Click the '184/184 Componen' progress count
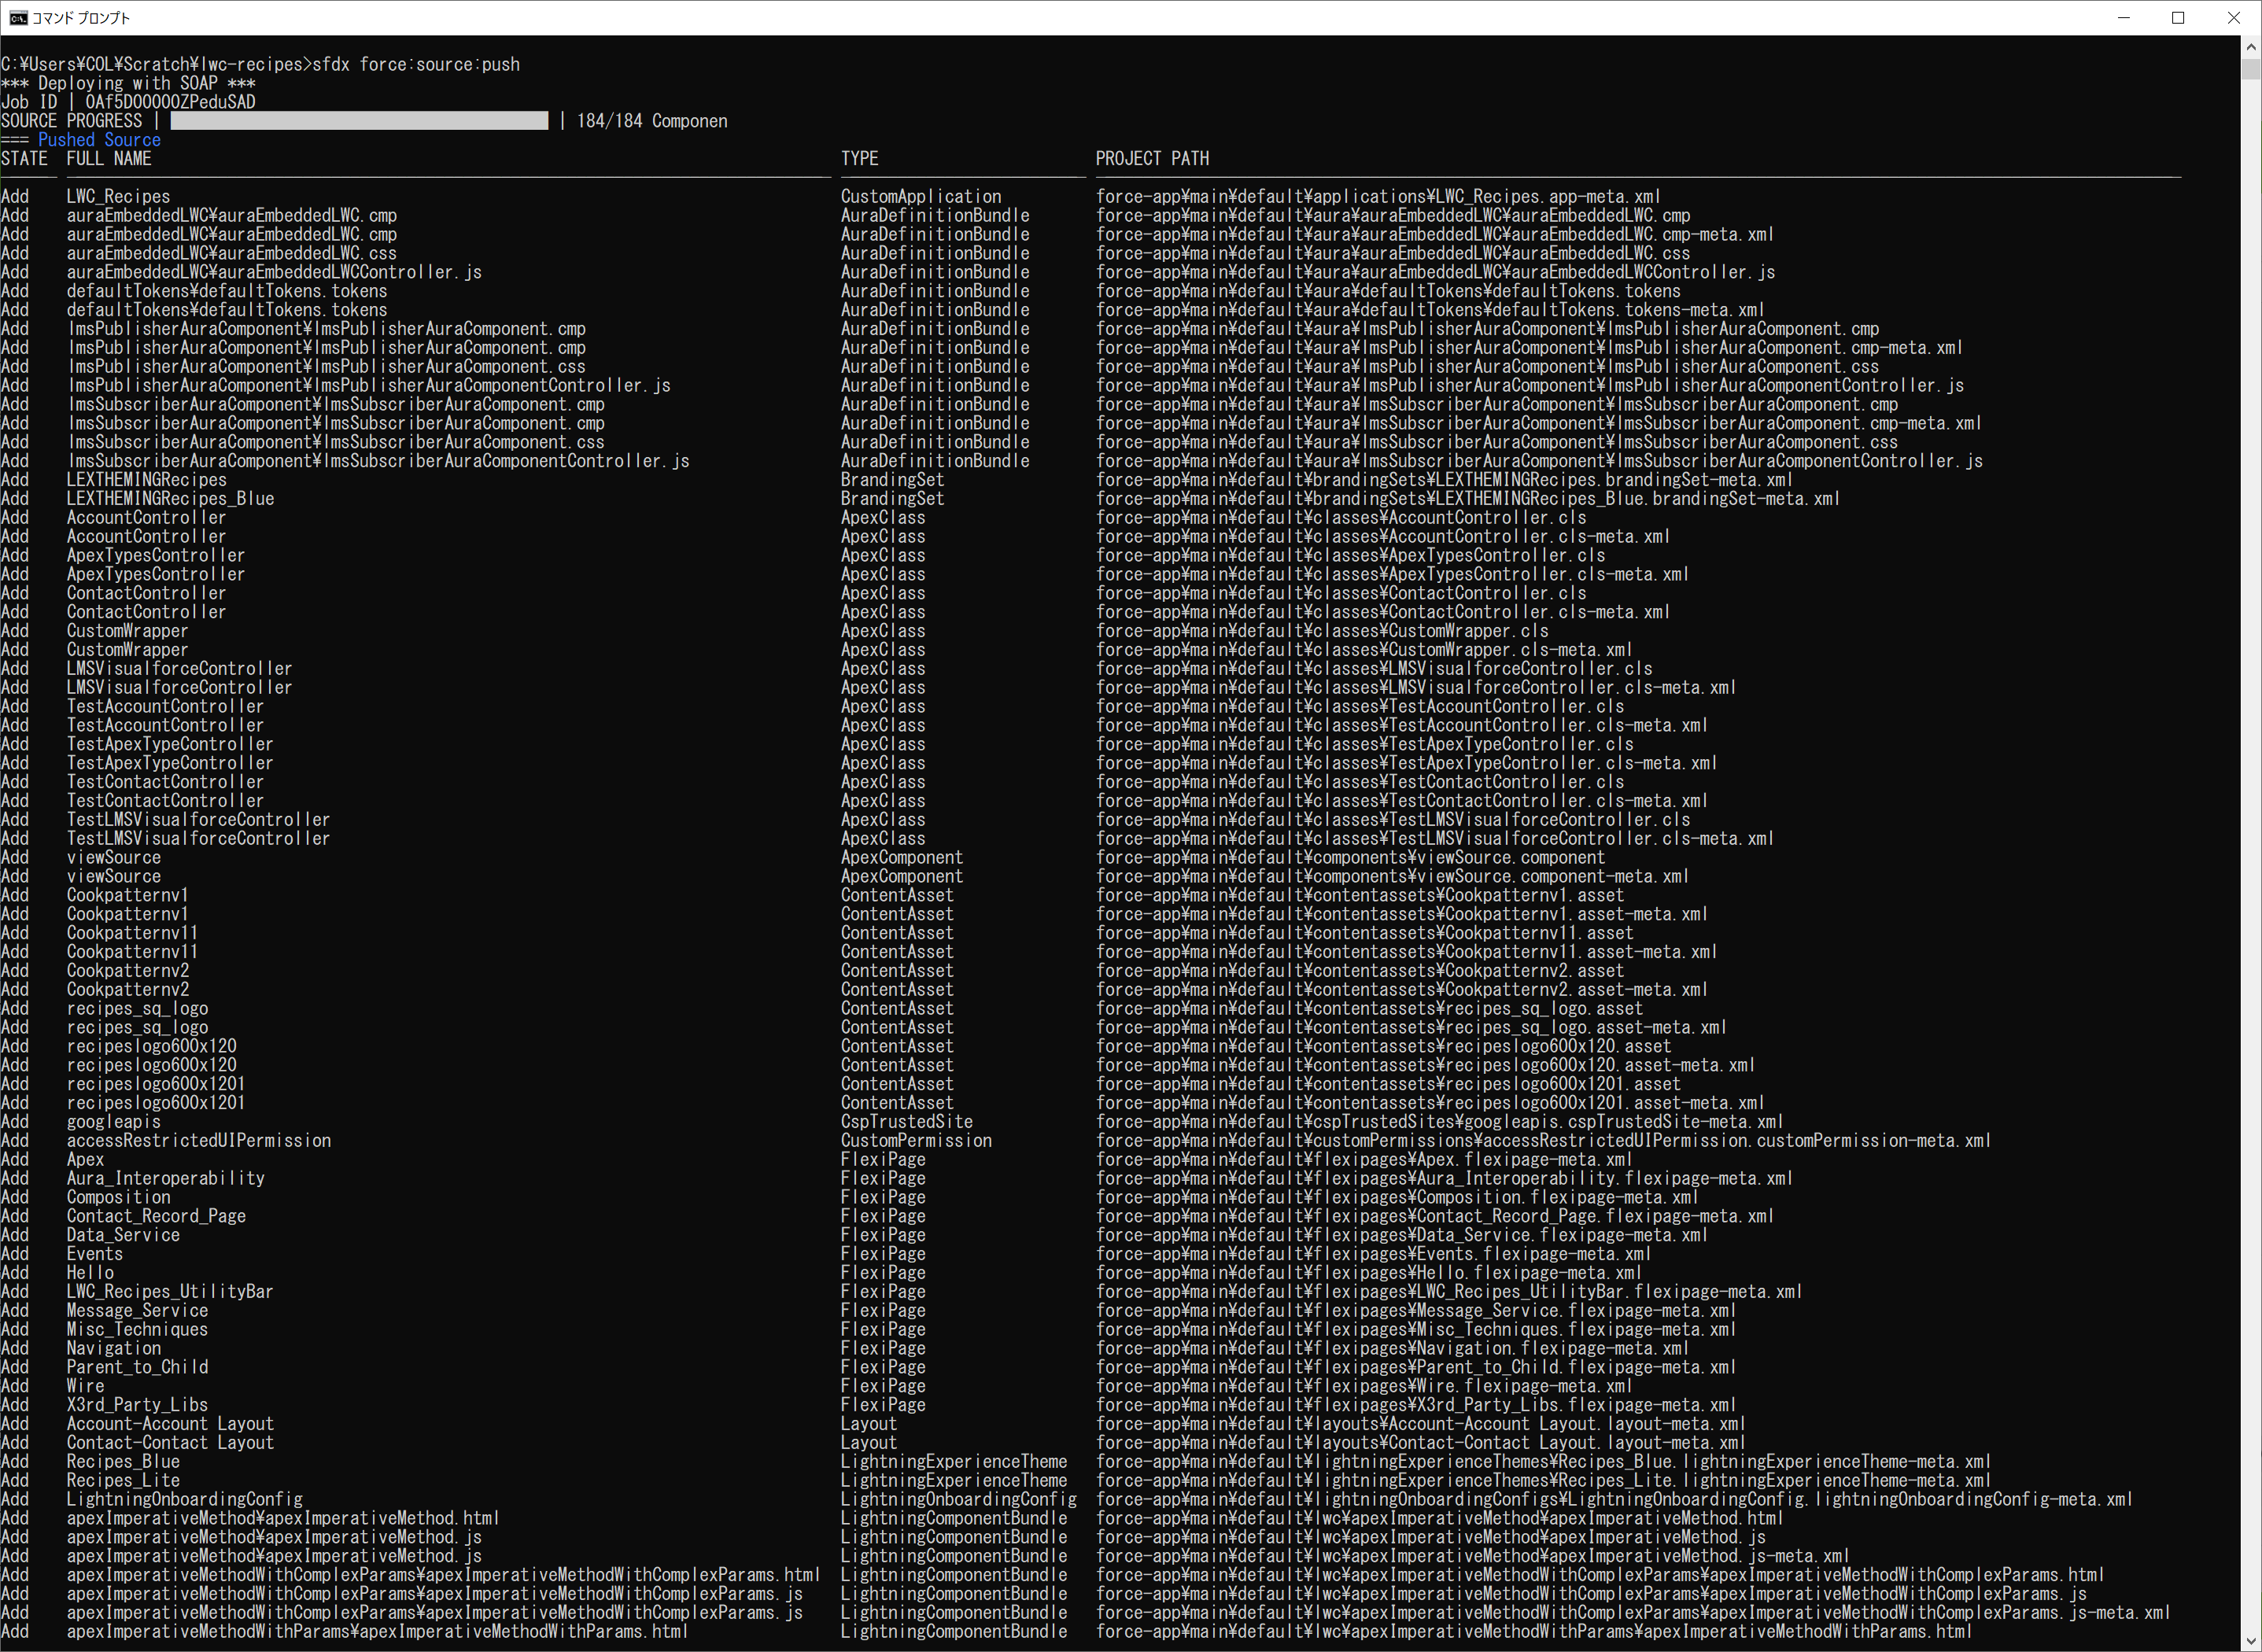 point(652,121)
